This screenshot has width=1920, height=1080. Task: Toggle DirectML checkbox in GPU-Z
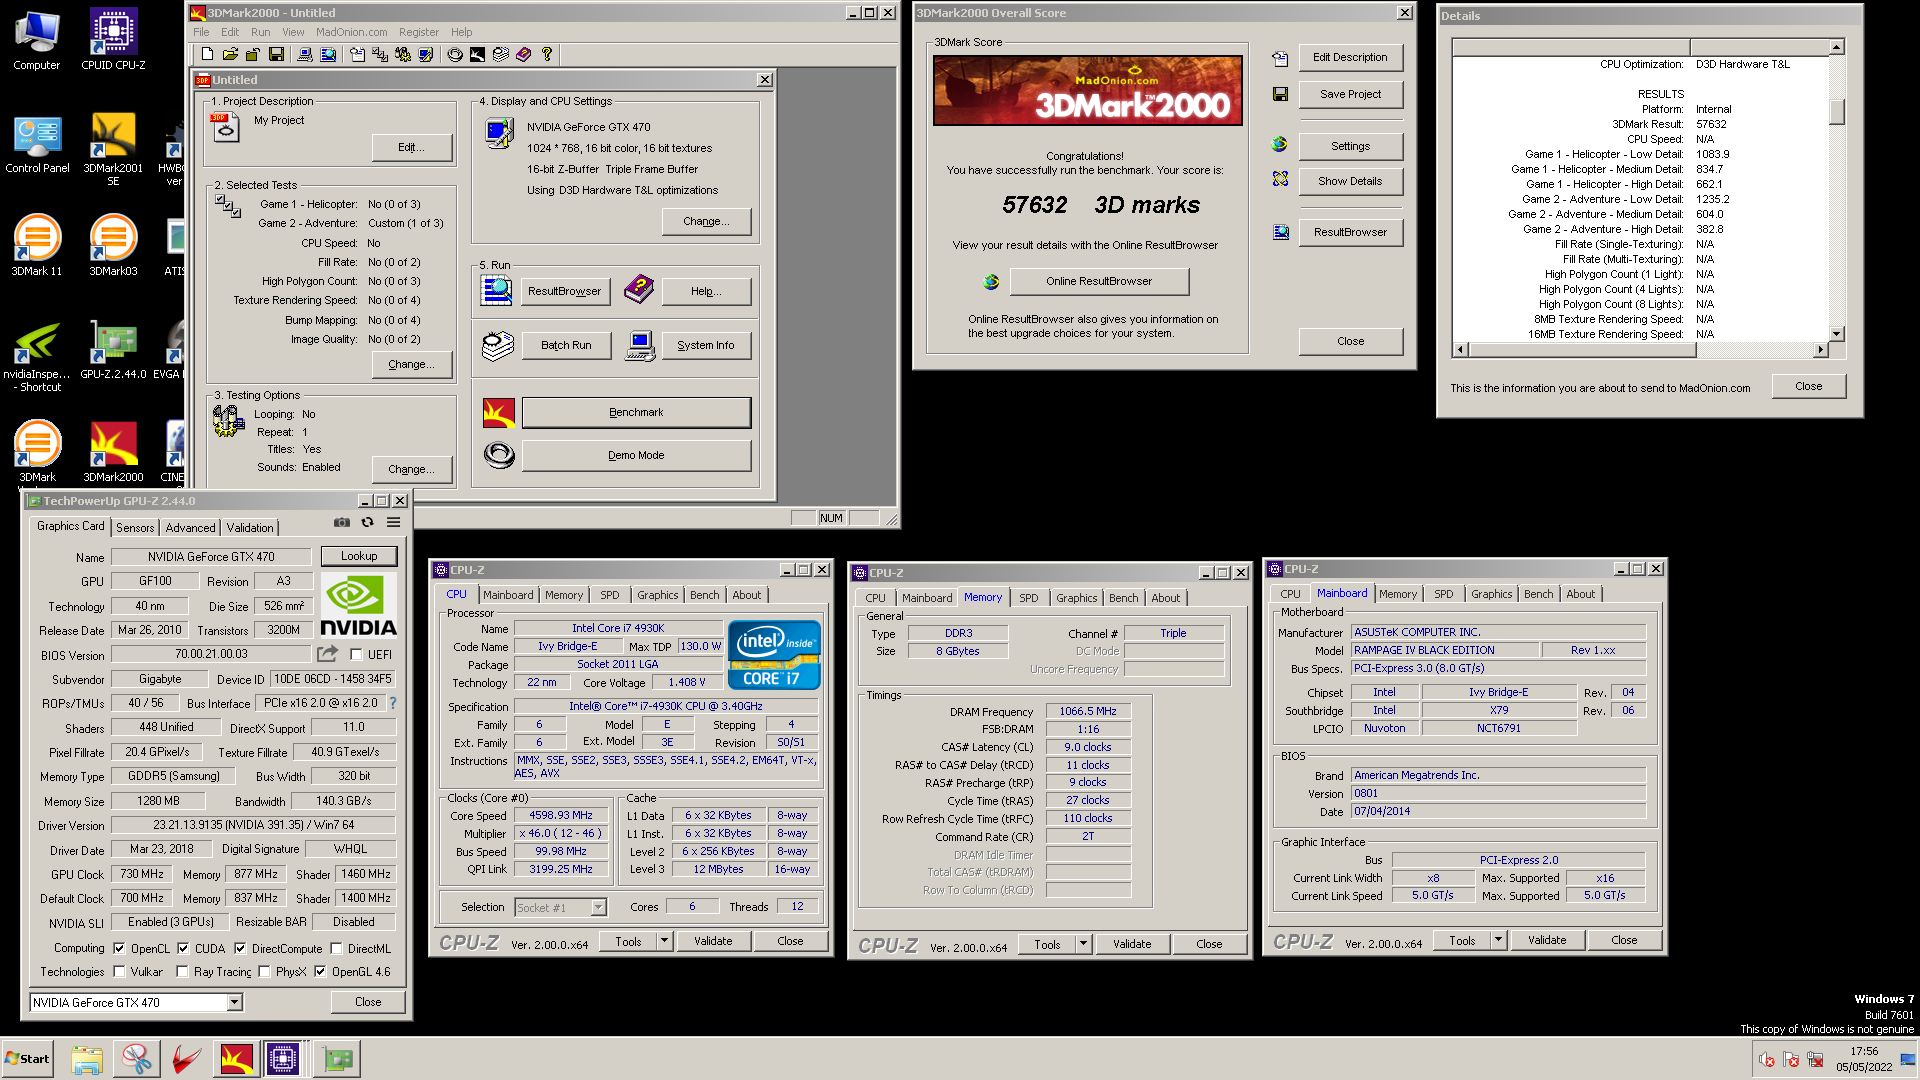tap(337, 948)
